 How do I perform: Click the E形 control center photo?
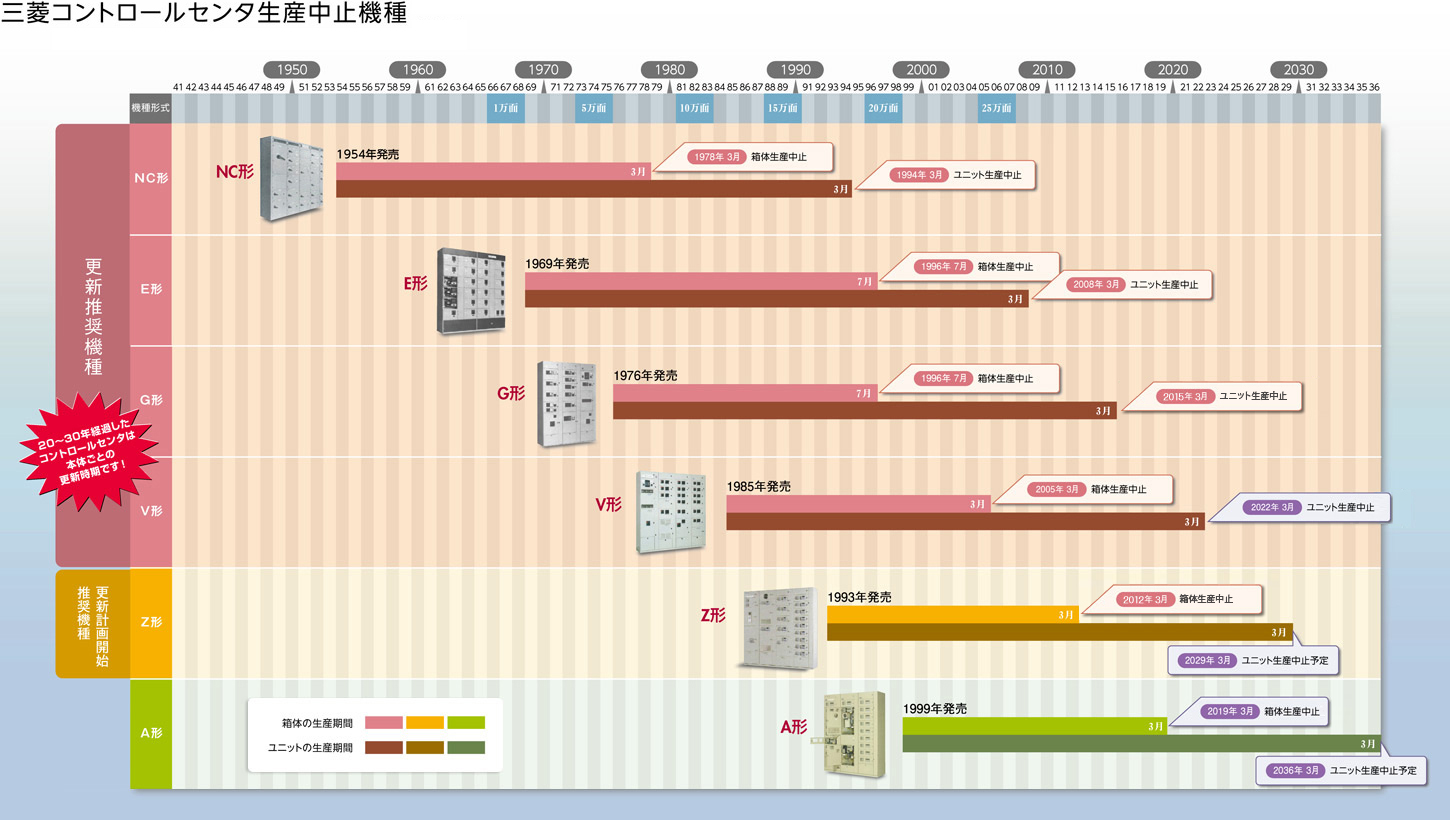471,291
